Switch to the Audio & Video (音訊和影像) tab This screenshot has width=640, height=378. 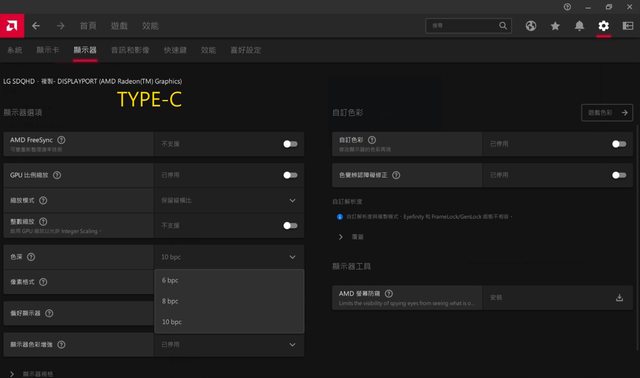point(130,50)
